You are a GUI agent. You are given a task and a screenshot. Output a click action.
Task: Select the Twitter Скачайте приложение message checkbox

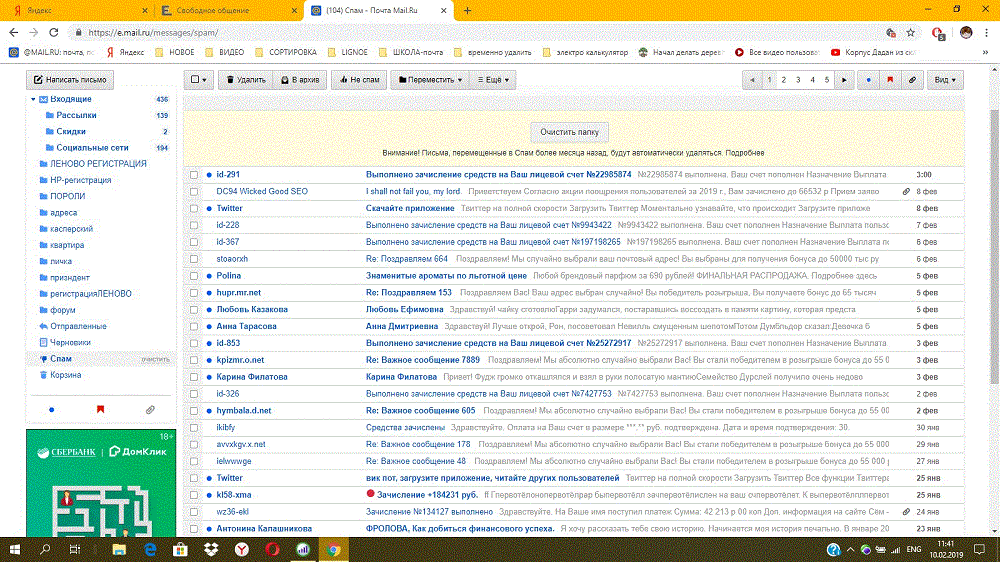tap(194, 208)
